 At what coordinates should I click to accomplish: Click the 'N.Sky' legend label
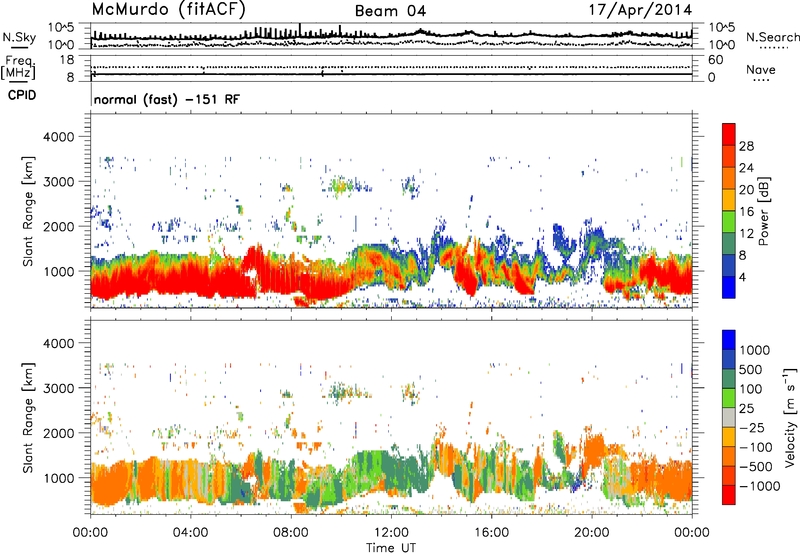click(x=19, y=37)
